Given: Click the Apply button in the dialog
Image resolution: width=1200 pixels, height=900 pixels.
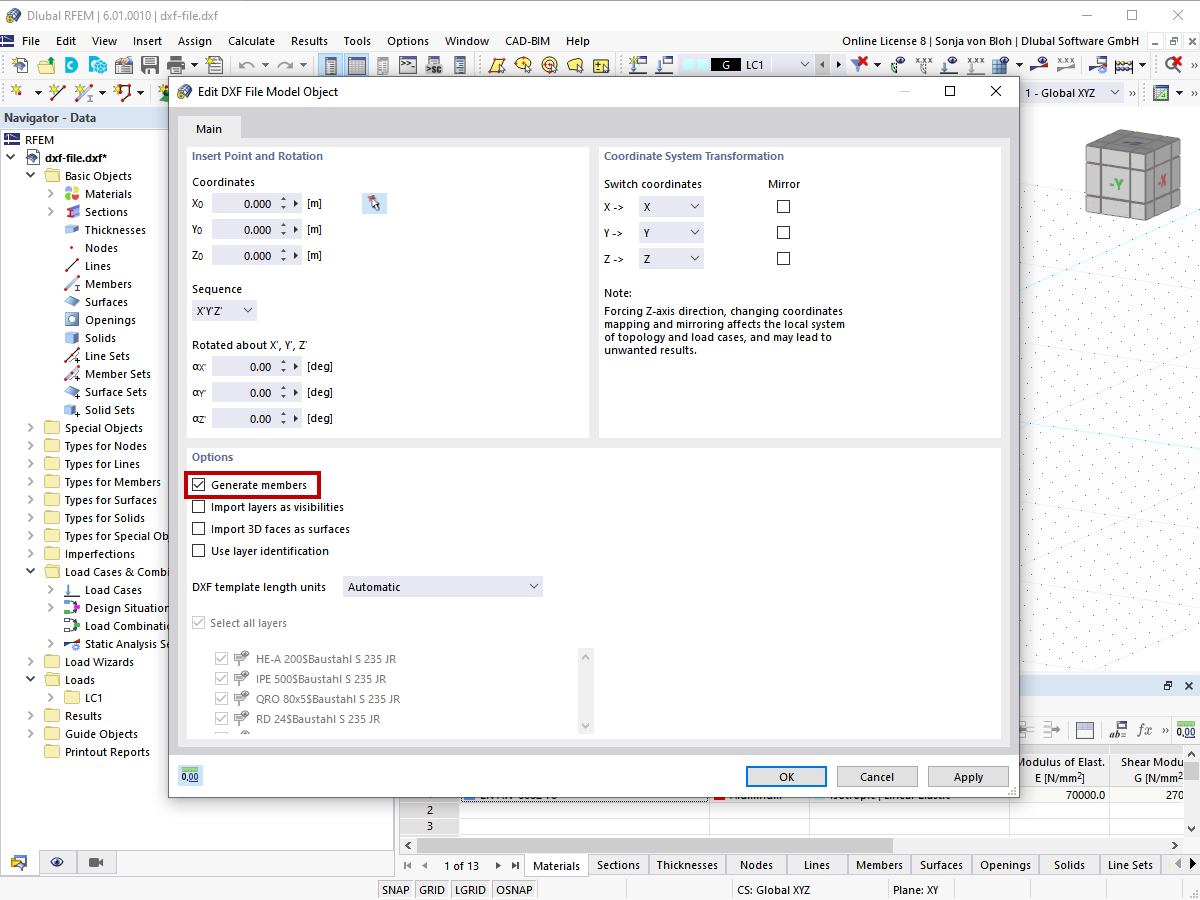Looking at the screenshot, I should [967, 776].
